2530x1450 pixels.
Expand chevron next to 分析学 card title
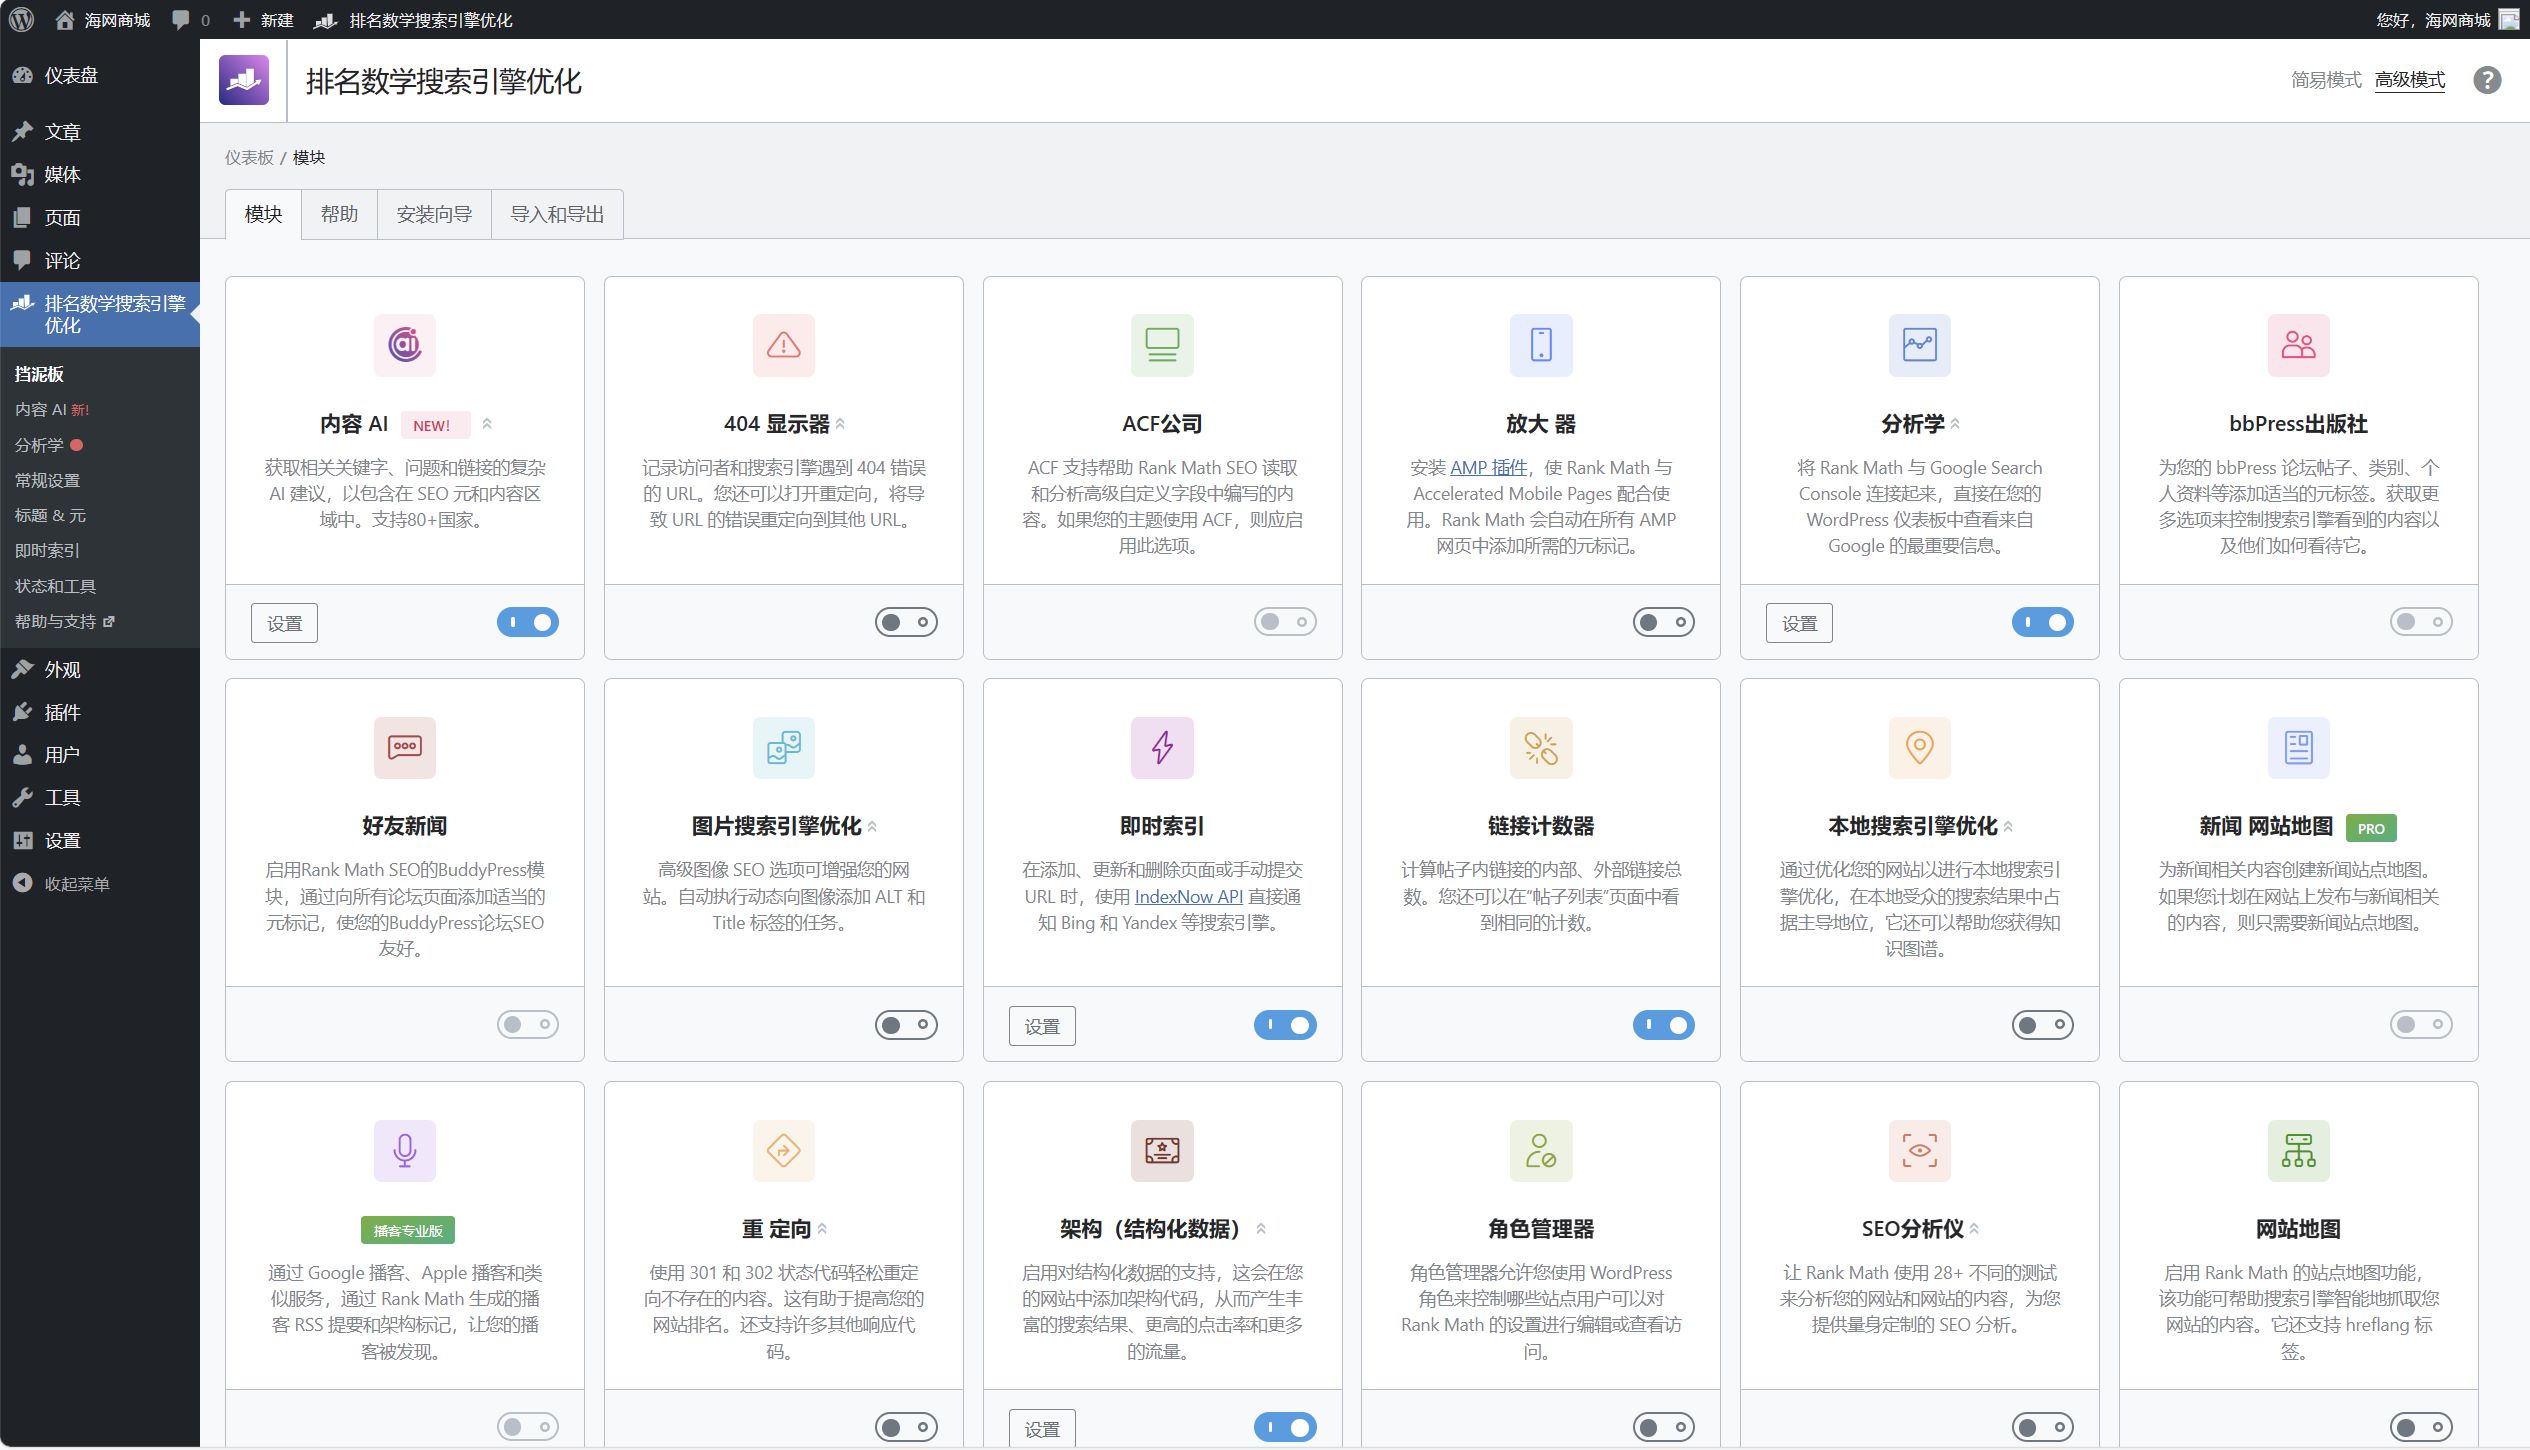click(x=1955, y=424)
